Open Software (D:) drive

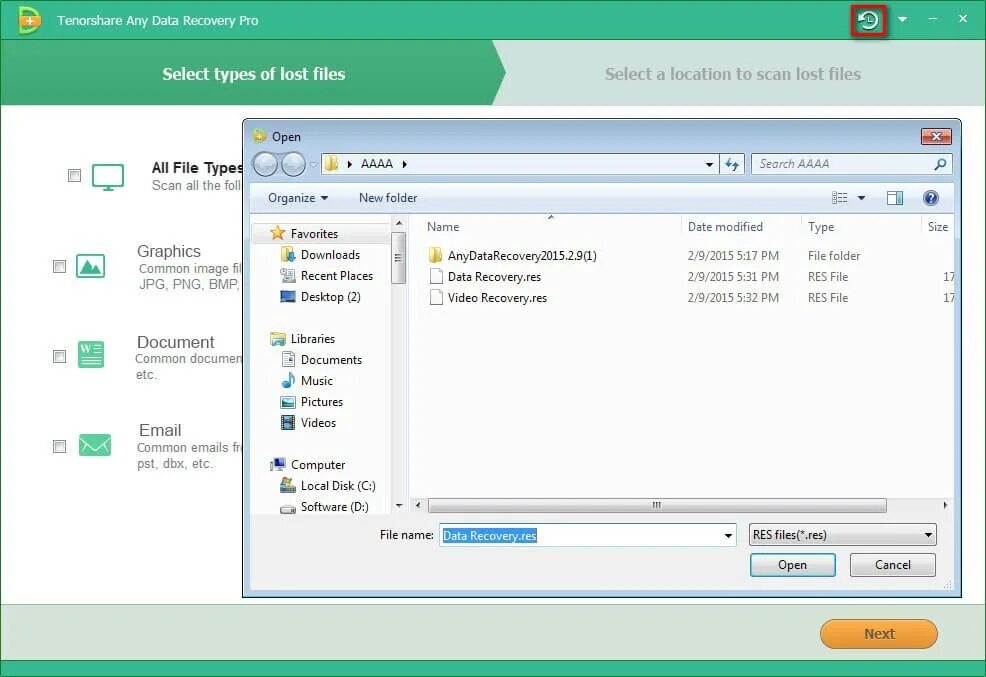coord(334,507)
